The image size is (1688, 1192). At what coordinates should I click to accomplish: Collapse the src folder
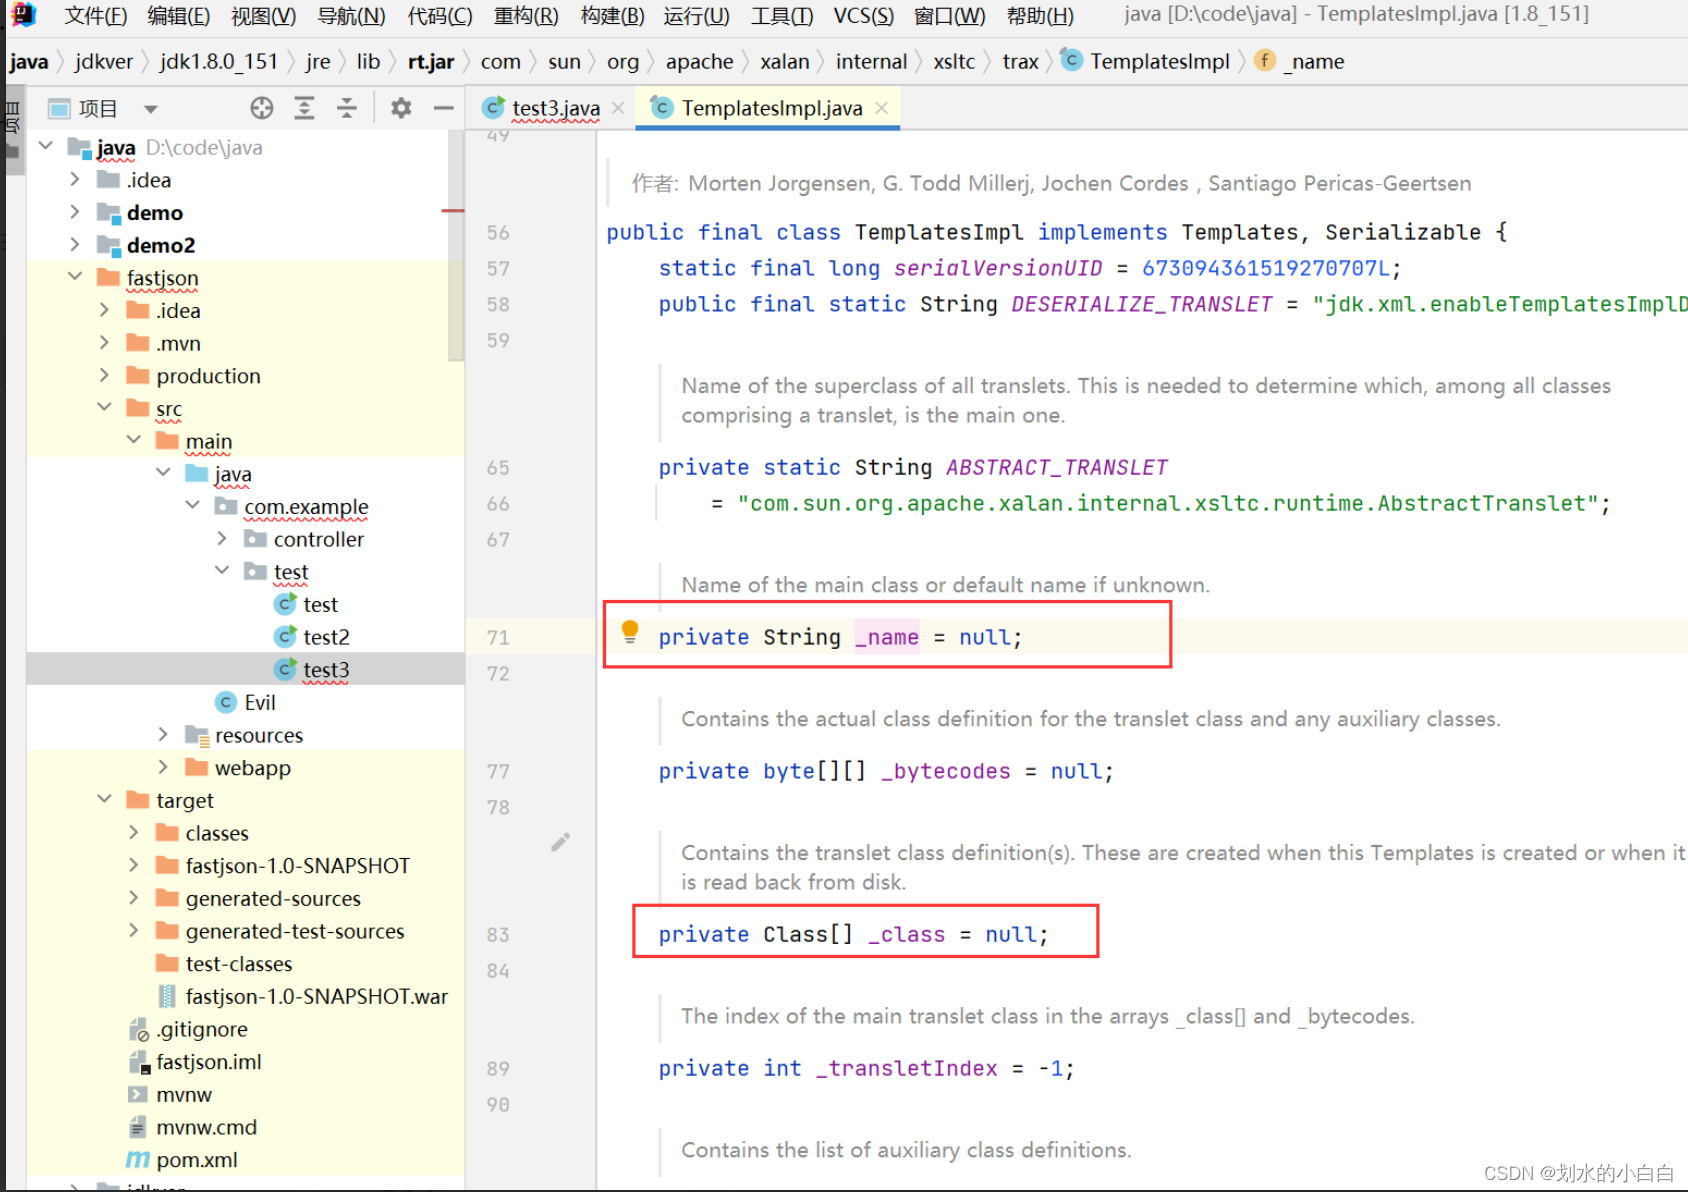pos(104,408)
